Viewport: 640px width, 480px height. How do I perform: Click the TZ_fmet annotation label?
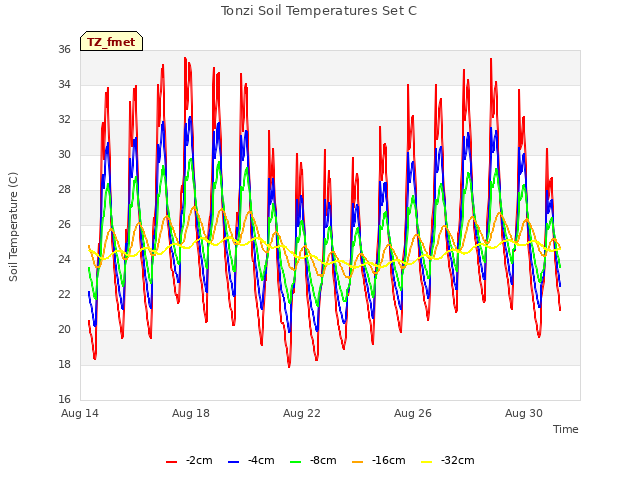111,42
